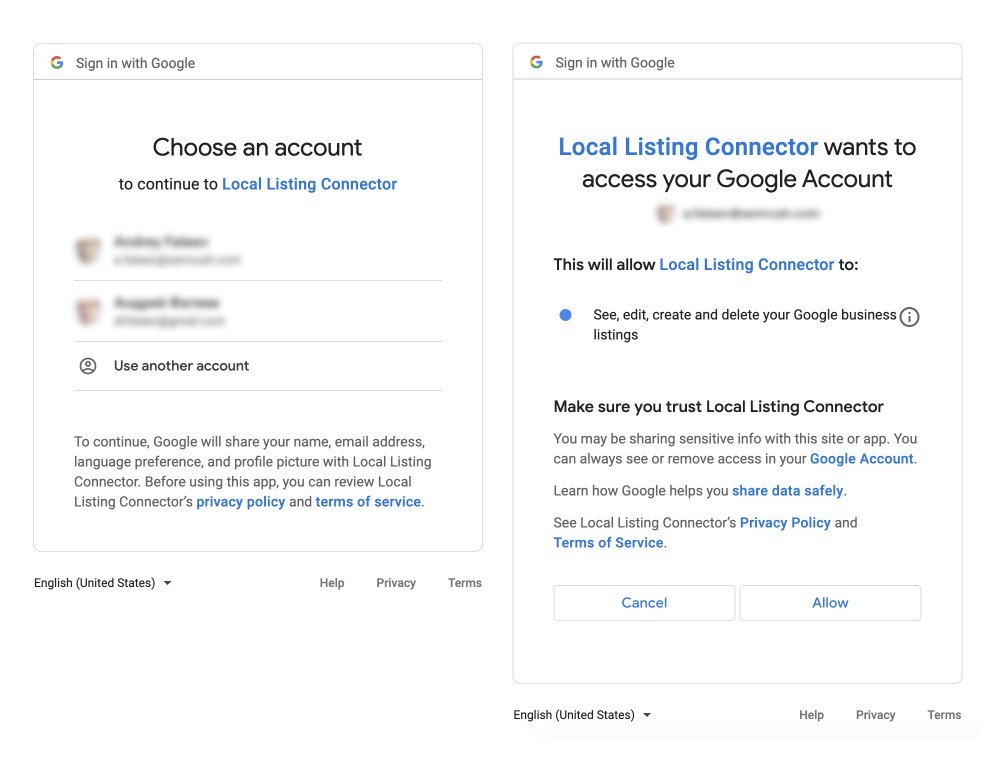Screen dimensions: 998x762
Task: Click the Use another account person icon
Action: pyautogui.click(x=88, y=365)
